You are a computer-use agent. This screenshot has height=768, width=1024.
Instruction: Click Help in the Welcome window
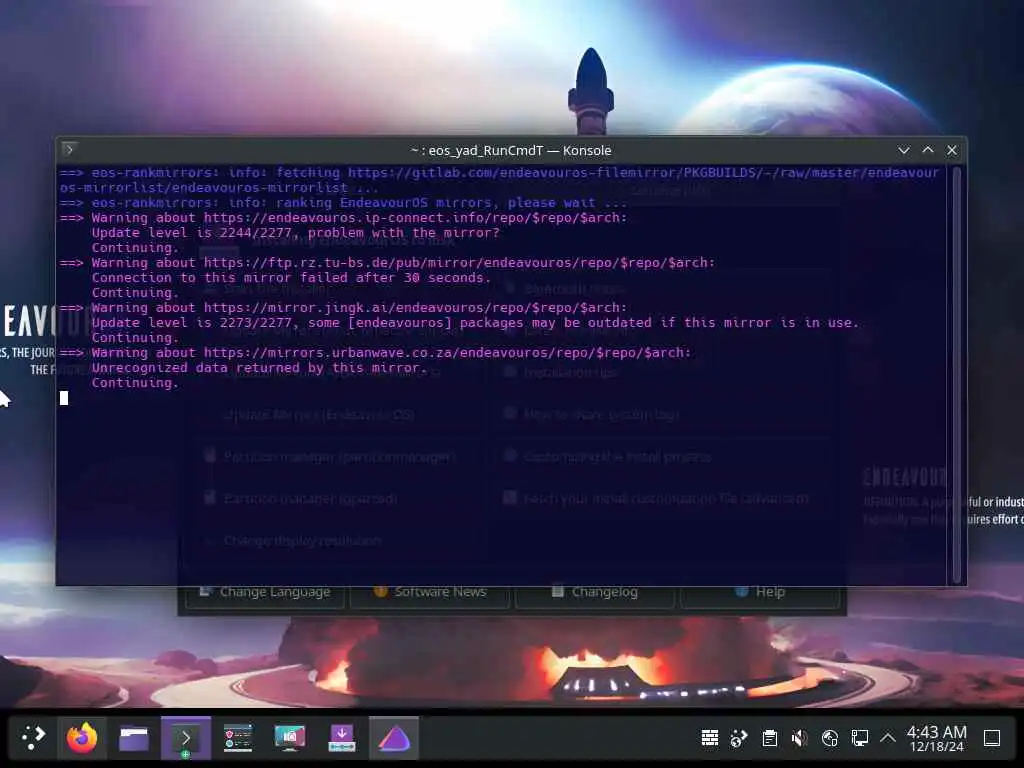click(760, 592)
